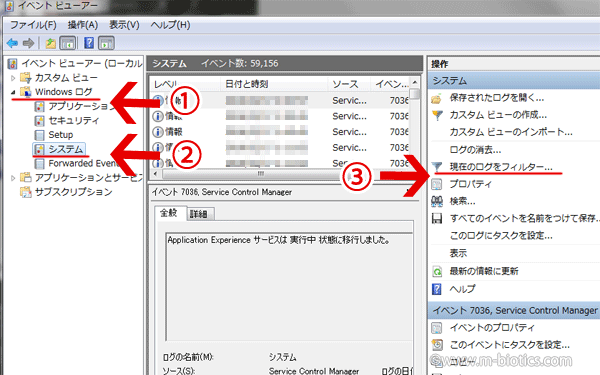Screen dimensions: 600x375
Task: Select the アプリケーション log
Action: coord(80,106)
